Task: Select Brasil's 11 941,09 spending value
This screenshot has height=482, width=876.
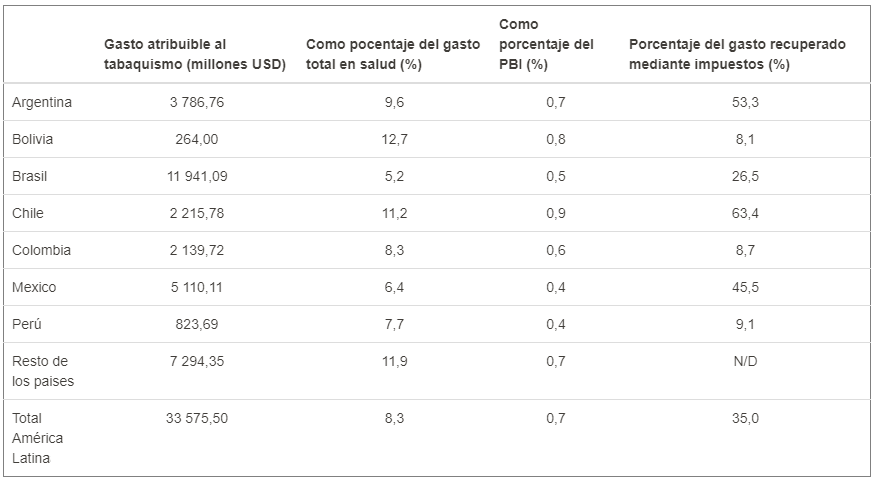Action: [196, 176]
